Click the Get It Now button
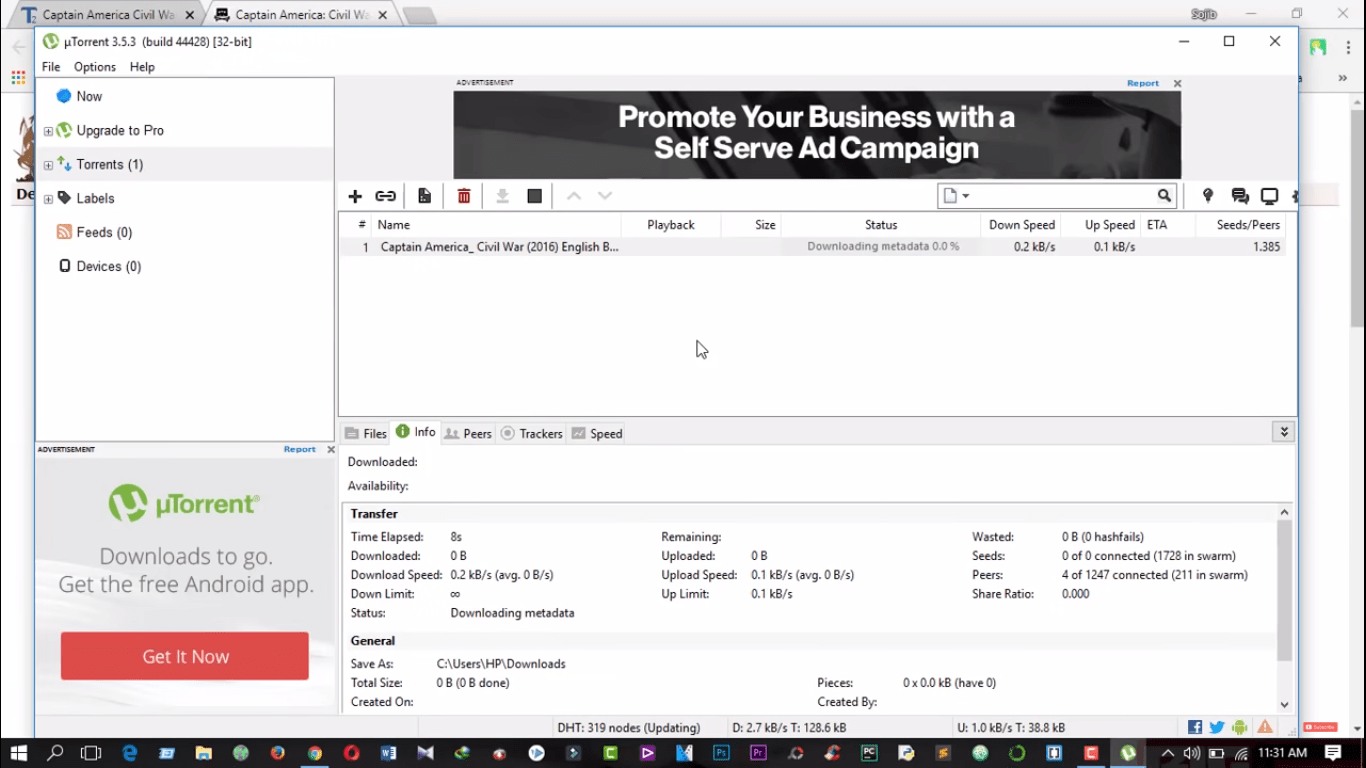The width and height of the screenshot is (1366, 768). pyautogui.click(x=185, y=656)
